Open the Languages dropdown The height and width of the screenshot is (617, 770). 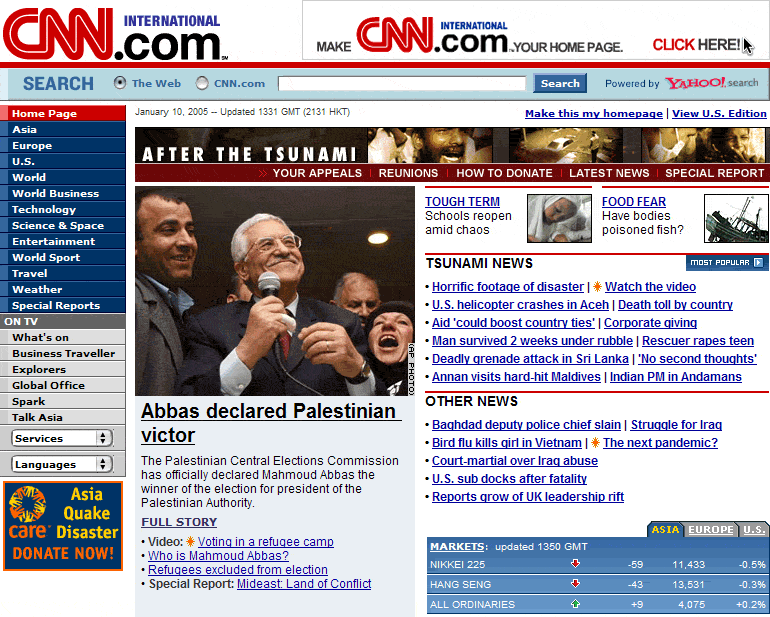coord(62,464)
